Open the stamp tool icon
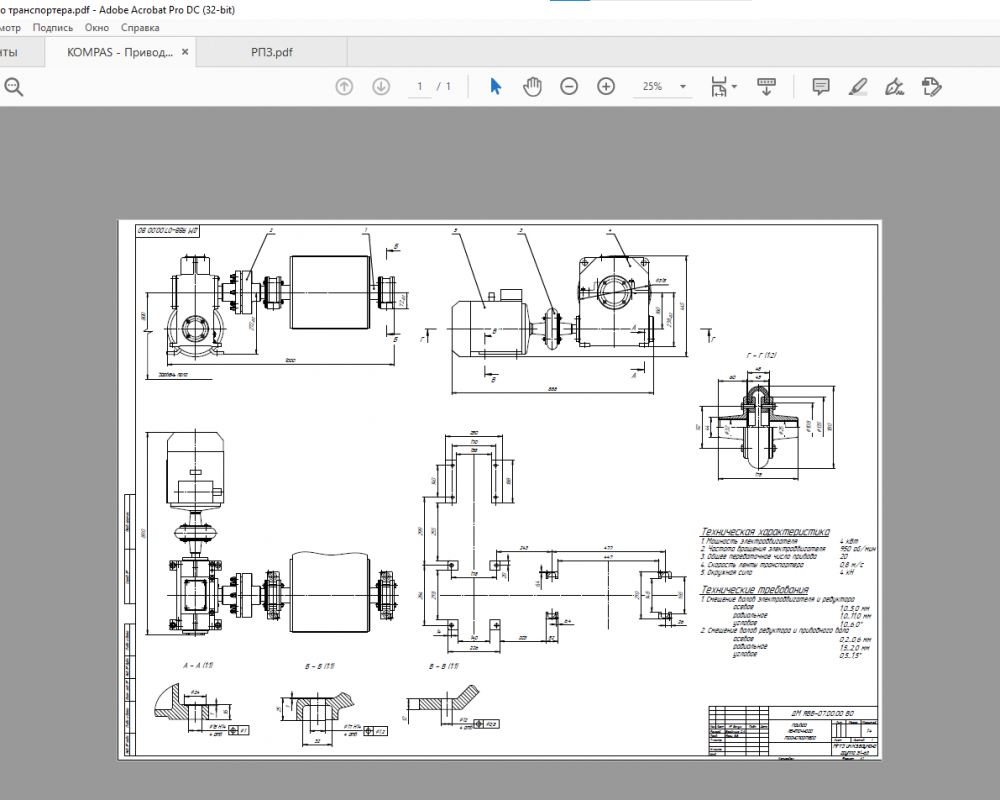The height and width of the screenshot is (800, 1000). point(932,87)
